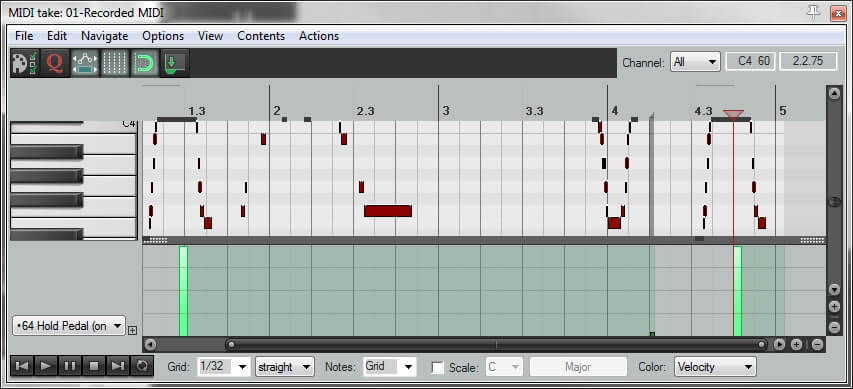Screen dimensions: 853x389
Task: Toggle CC selection follows notes icon
Action: pyautogui.click(x=85, y=63)
